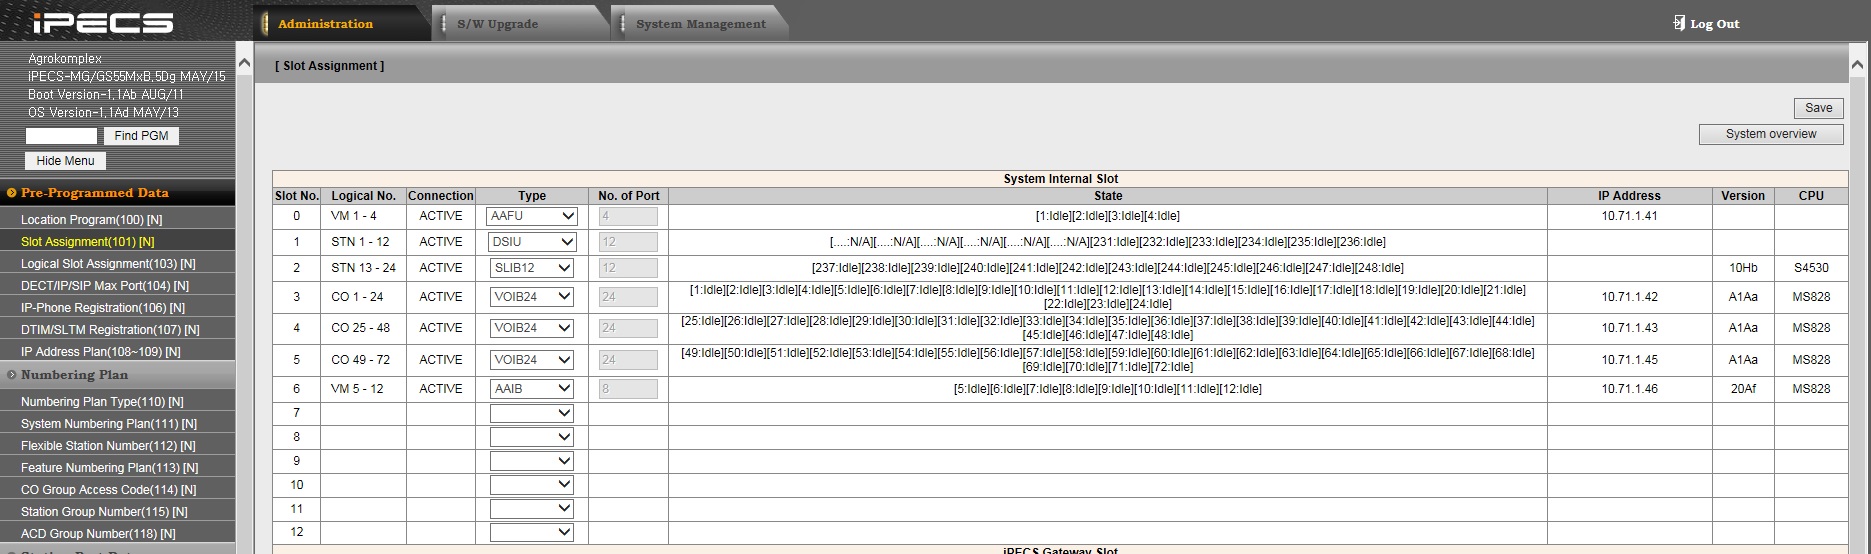Open the AAFU type dropdown for slot 0
The height and width of the screenshot is (554, 1871).
532,216
